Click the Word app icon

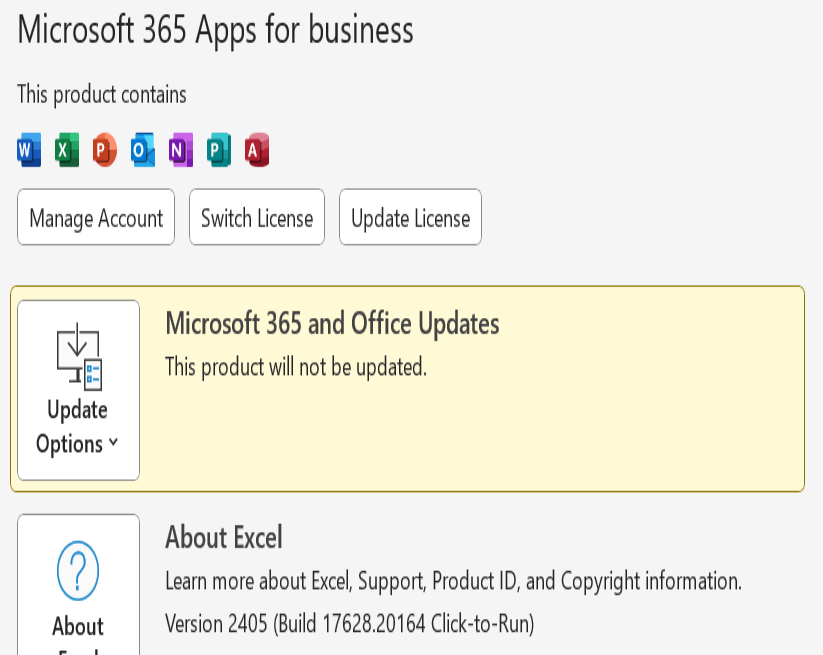[29, 151]
